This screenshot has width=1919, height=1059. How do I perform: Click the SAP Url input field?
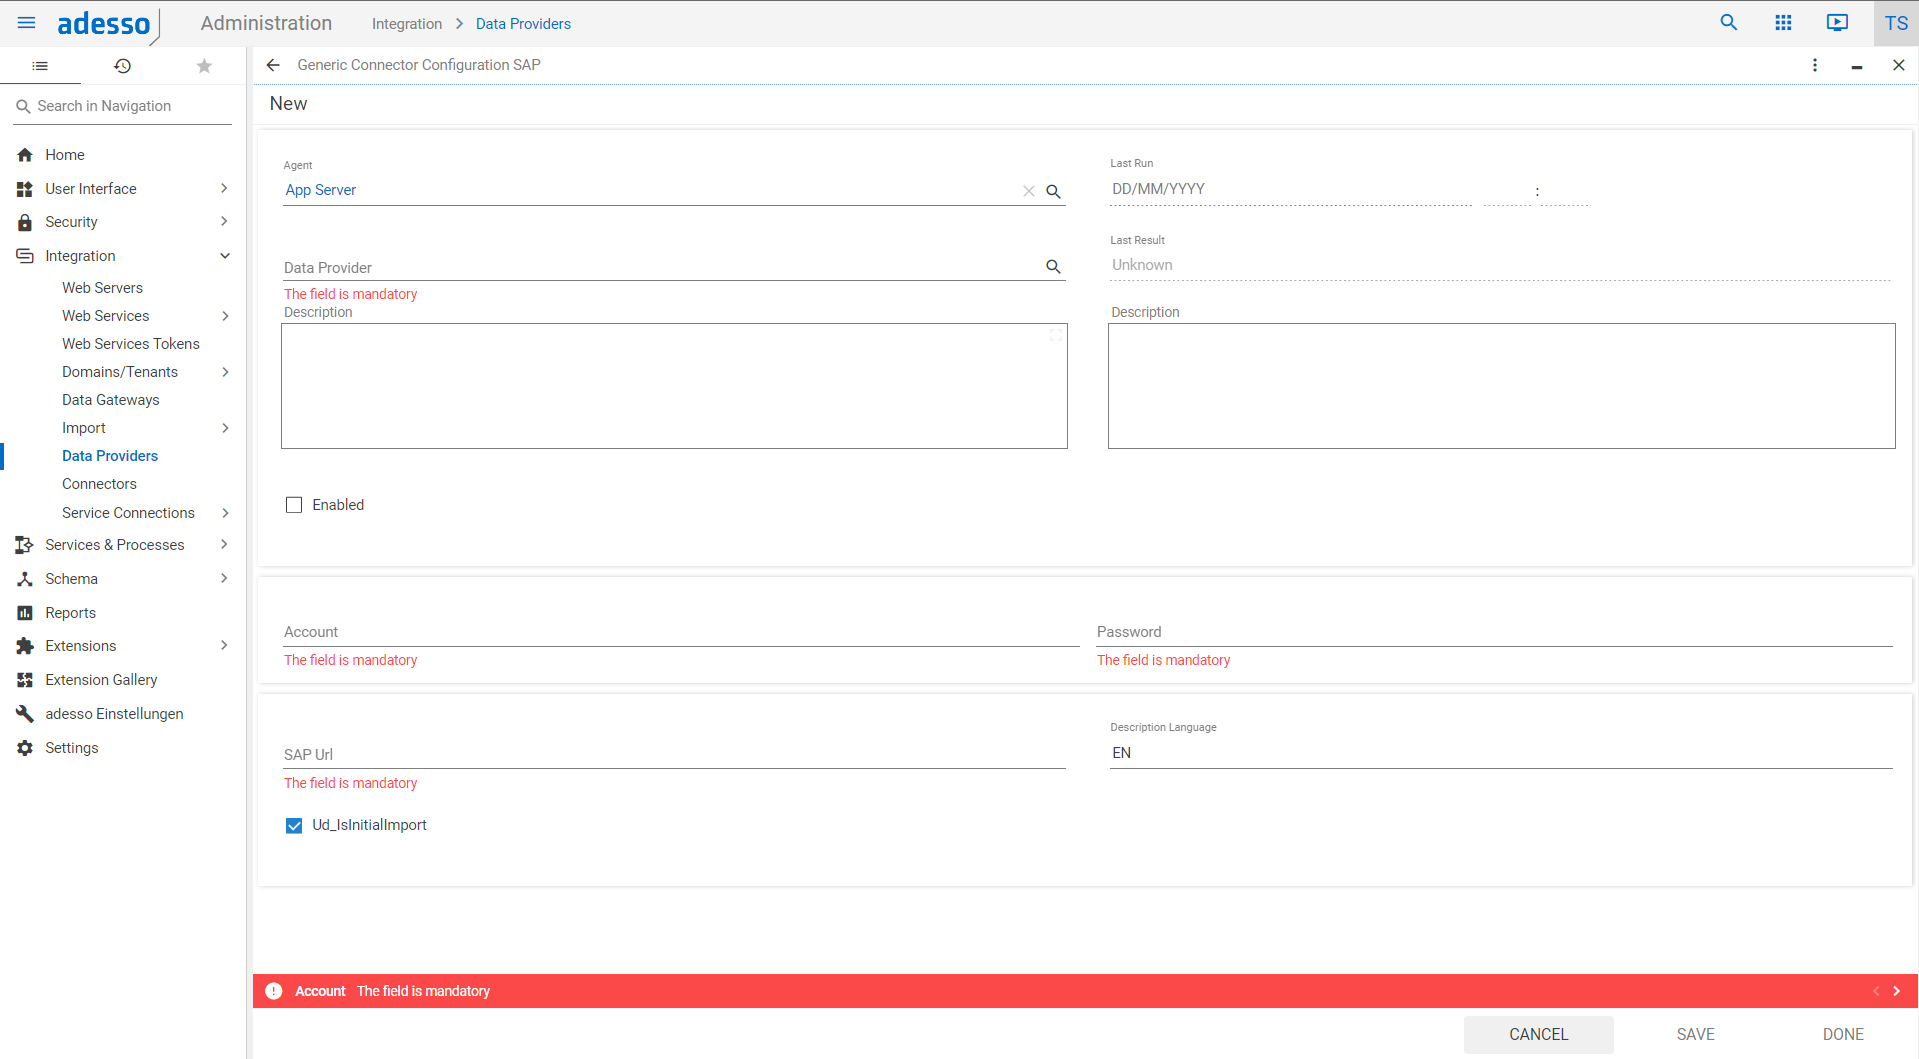point(674,755)
